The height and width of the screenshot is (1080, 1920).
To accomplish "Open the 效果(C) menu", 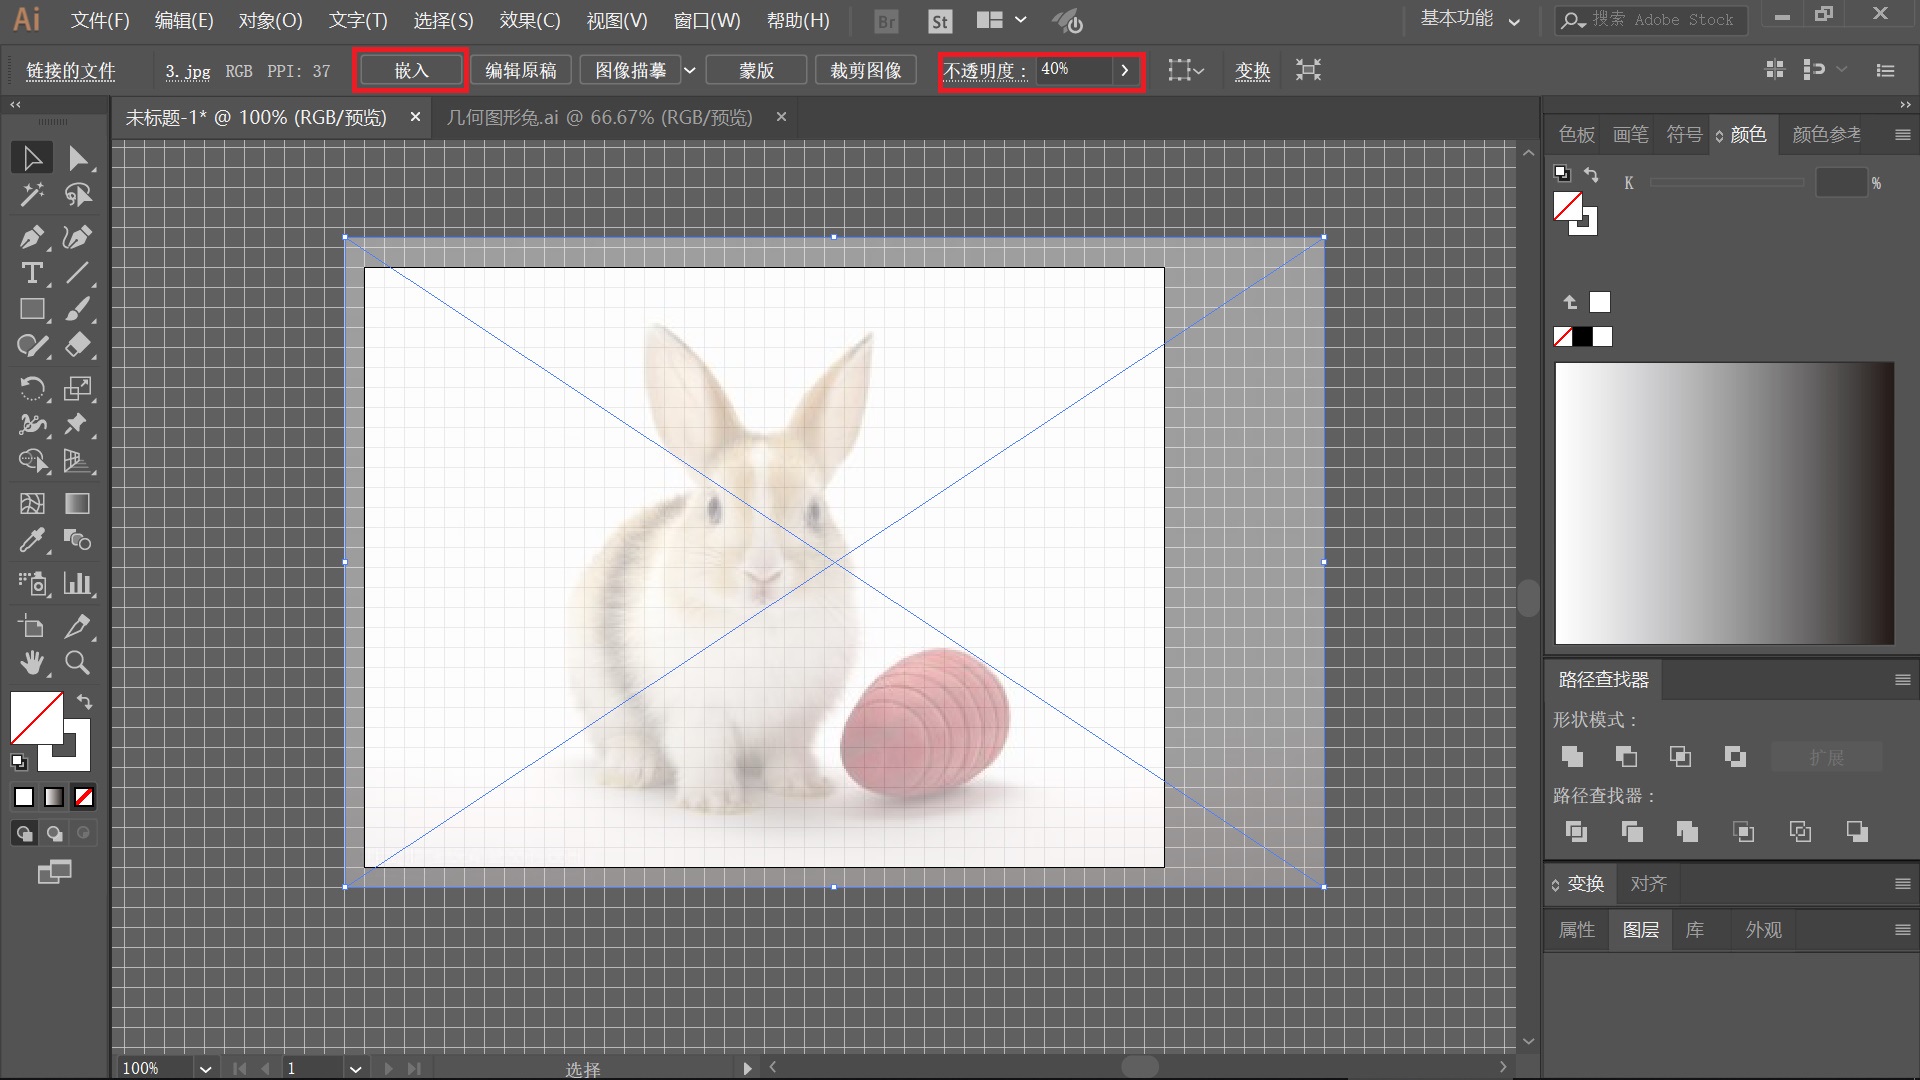I will [x=530, y=20].
